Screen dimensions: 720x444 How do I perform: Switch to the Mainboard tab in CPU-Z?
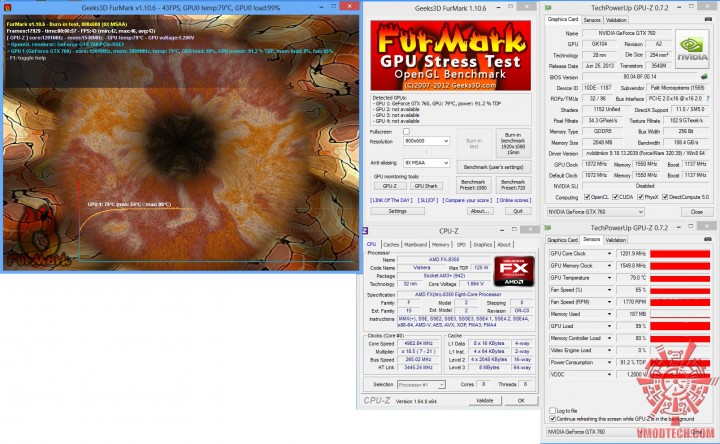point(416,244)
